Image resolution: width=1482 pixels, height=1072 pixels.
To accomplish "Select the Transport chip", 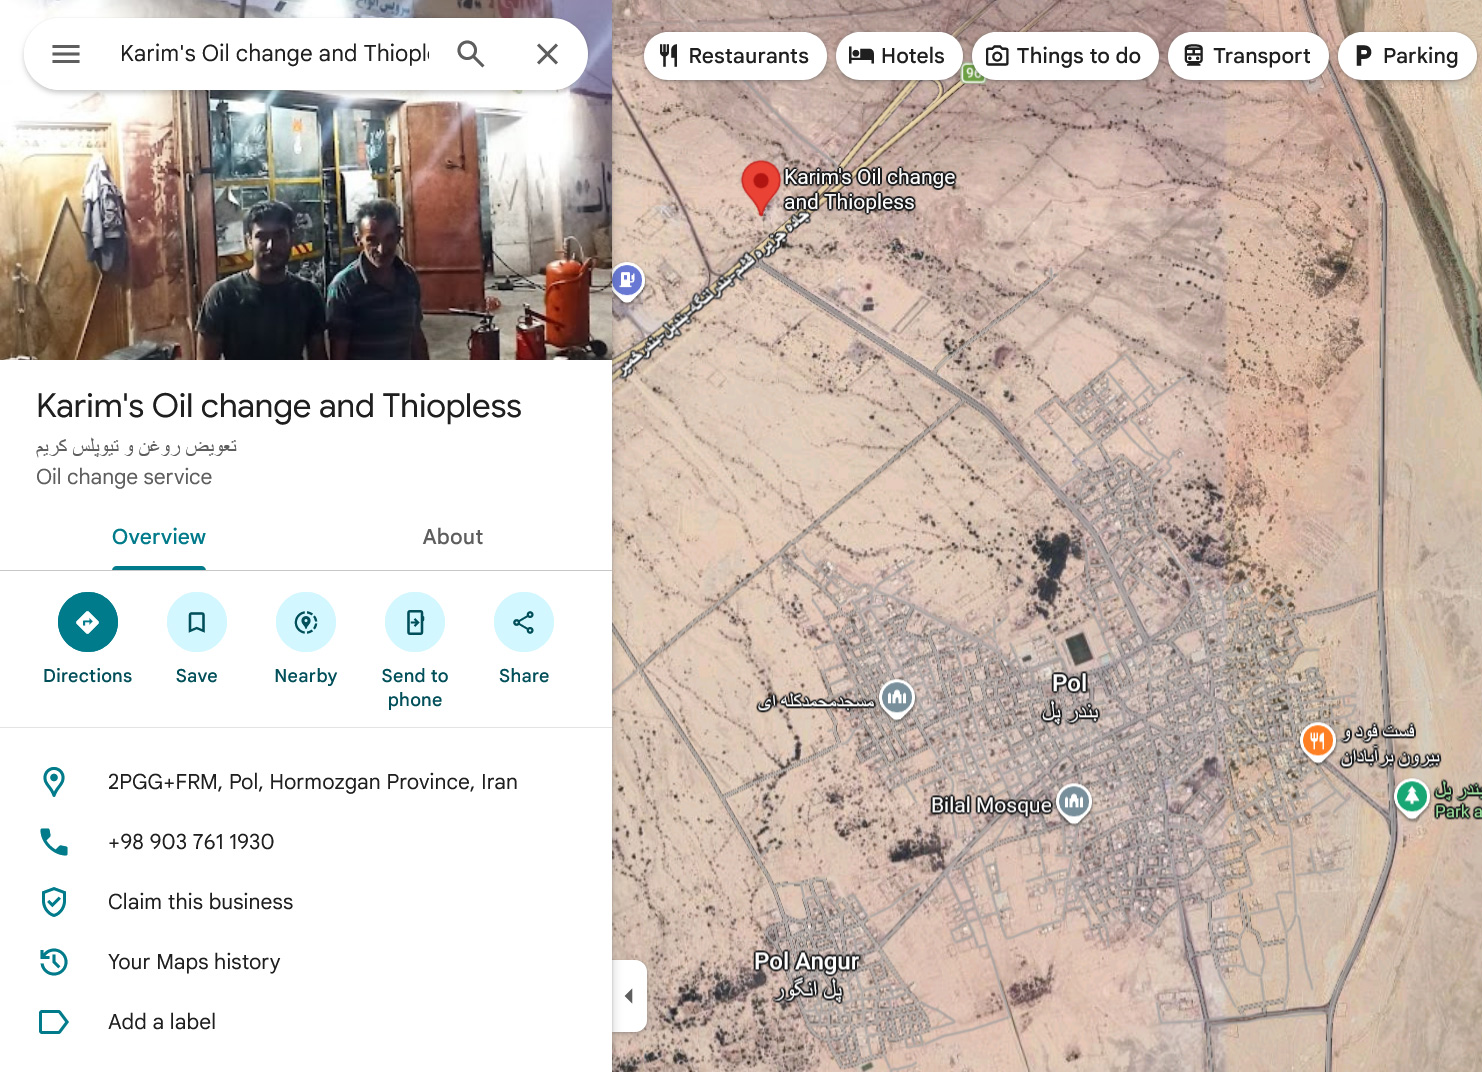I will pos(1248,56).
